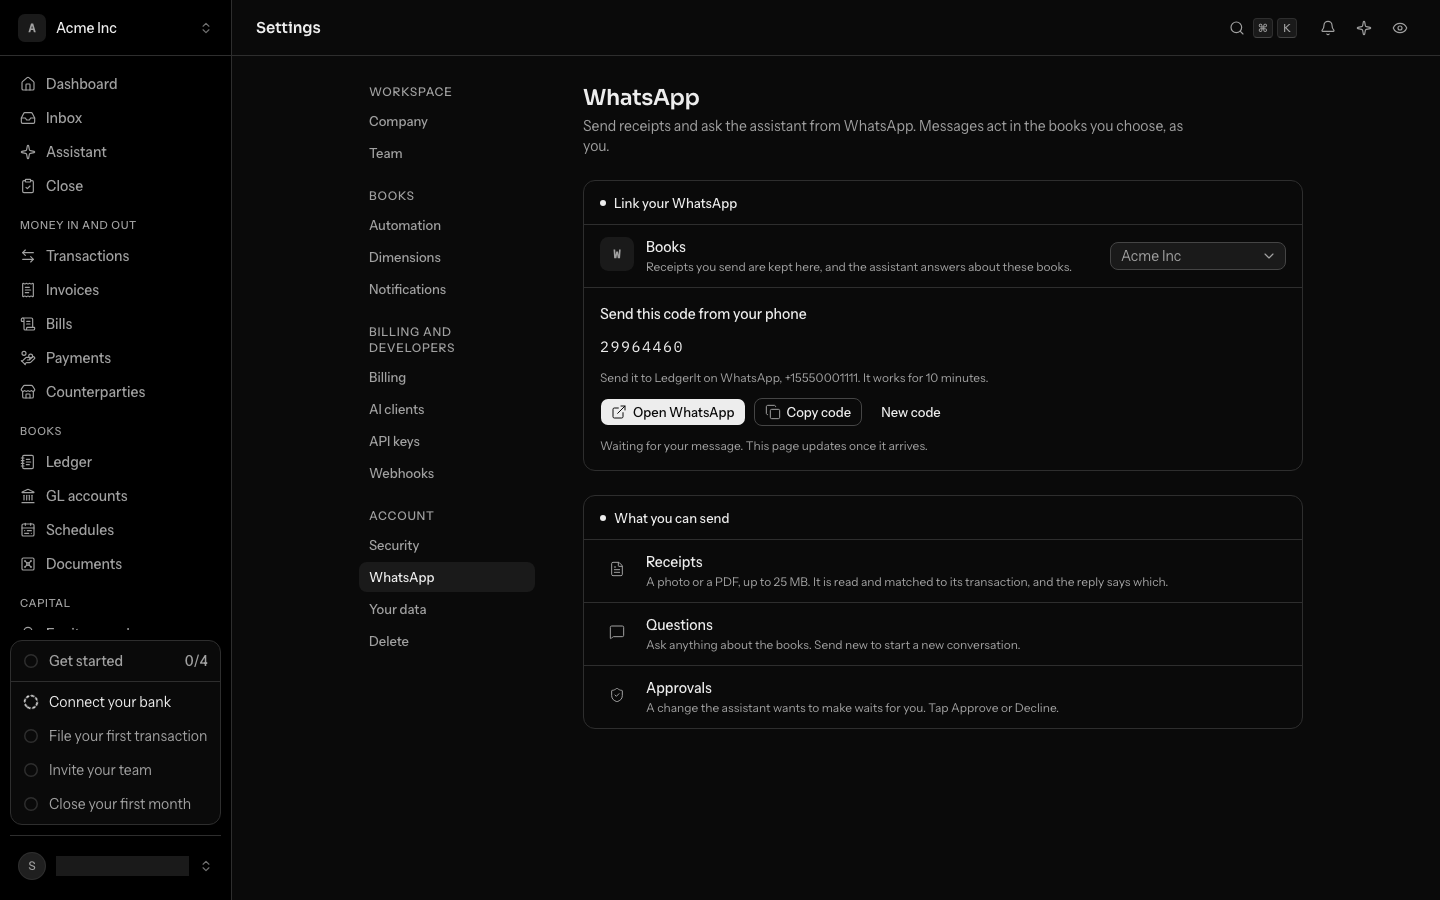Click the Questions chat bubble icon
The height and width of the screenshot is (900, 1440).
click(617, 632)
